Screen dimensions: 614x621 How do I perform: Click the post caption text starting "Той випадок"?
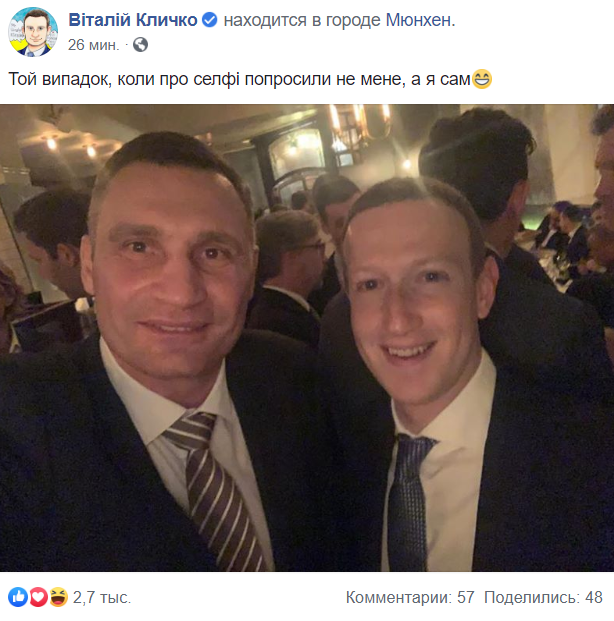click(240, 79)
